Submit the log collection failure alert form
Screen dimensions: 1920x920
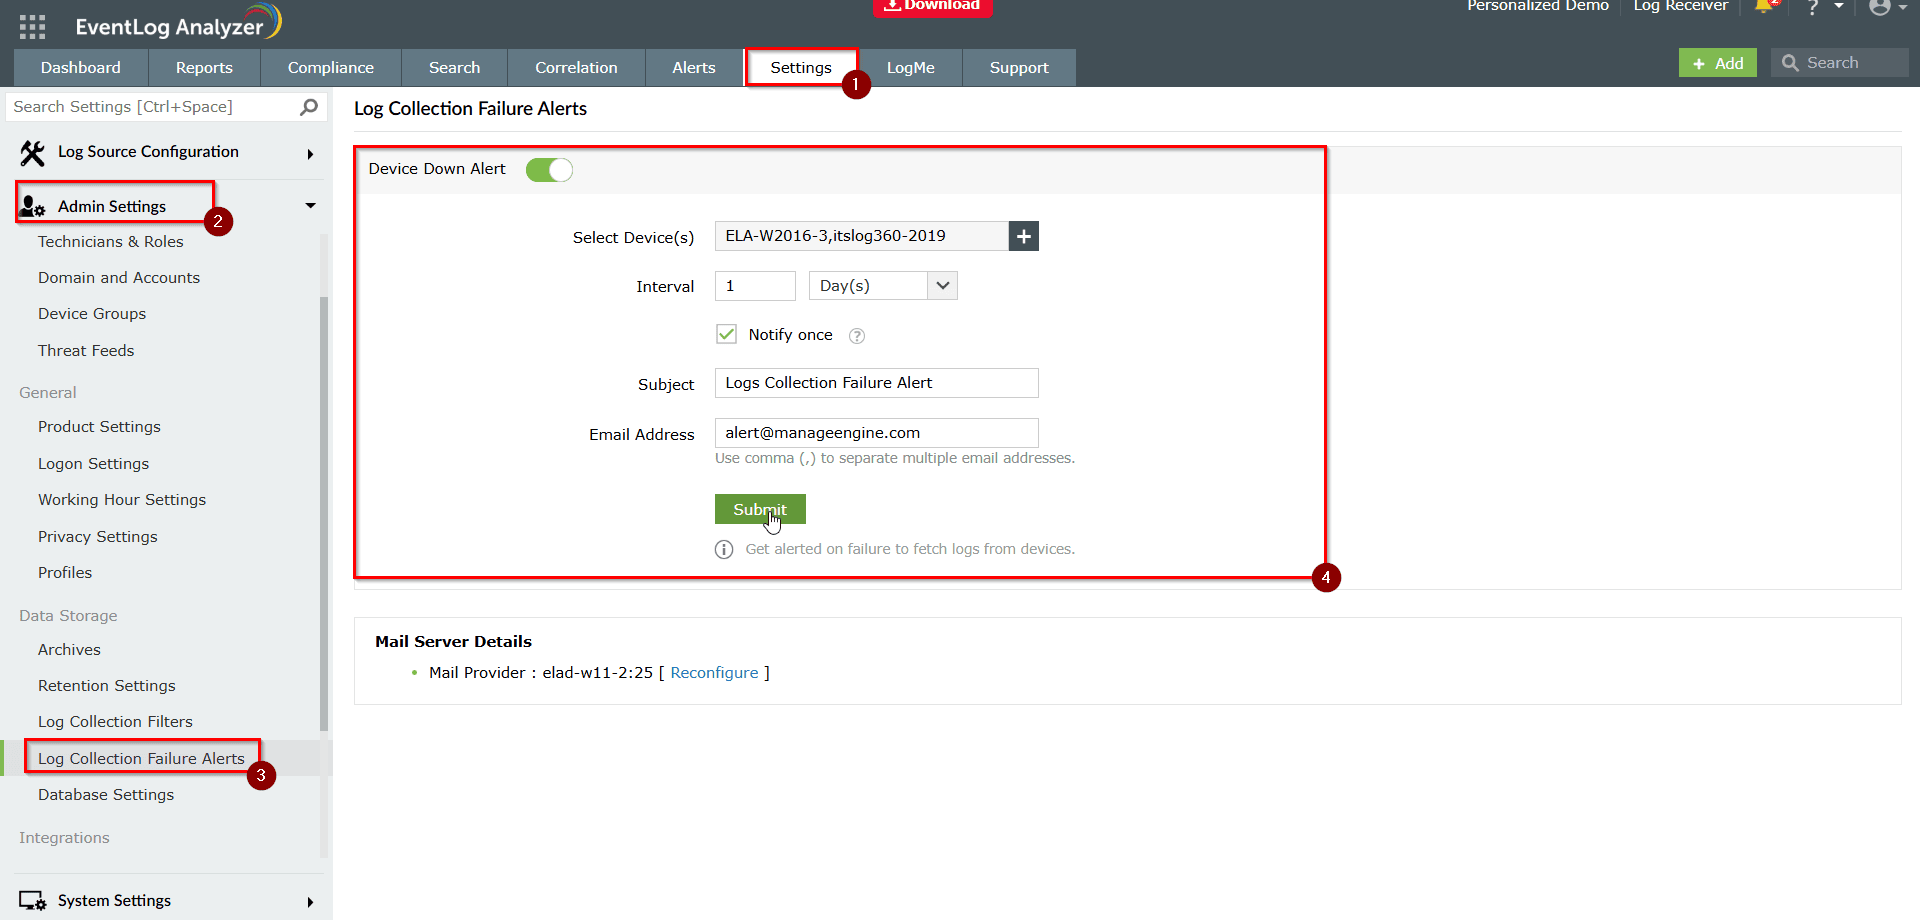click(x=760, y=509)
